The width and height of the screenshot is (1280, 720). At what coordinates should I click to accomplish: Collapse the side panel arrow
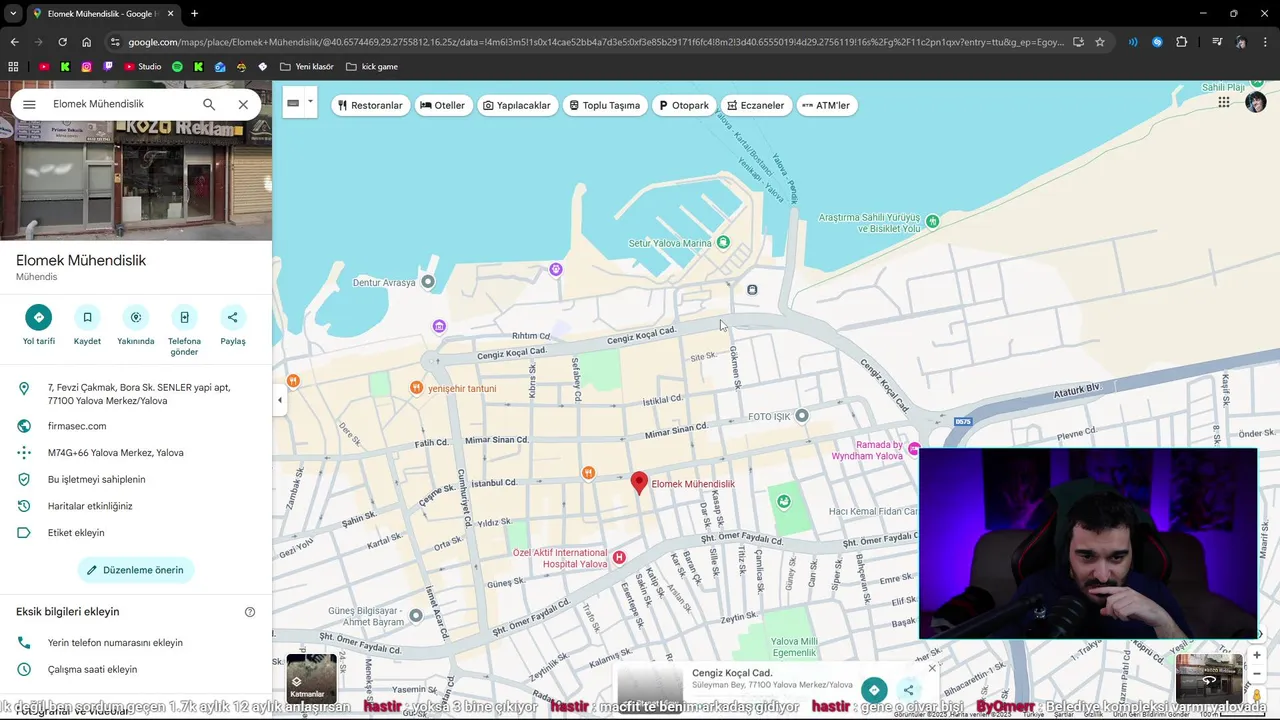pyautogui.click(x=280, y=400)
